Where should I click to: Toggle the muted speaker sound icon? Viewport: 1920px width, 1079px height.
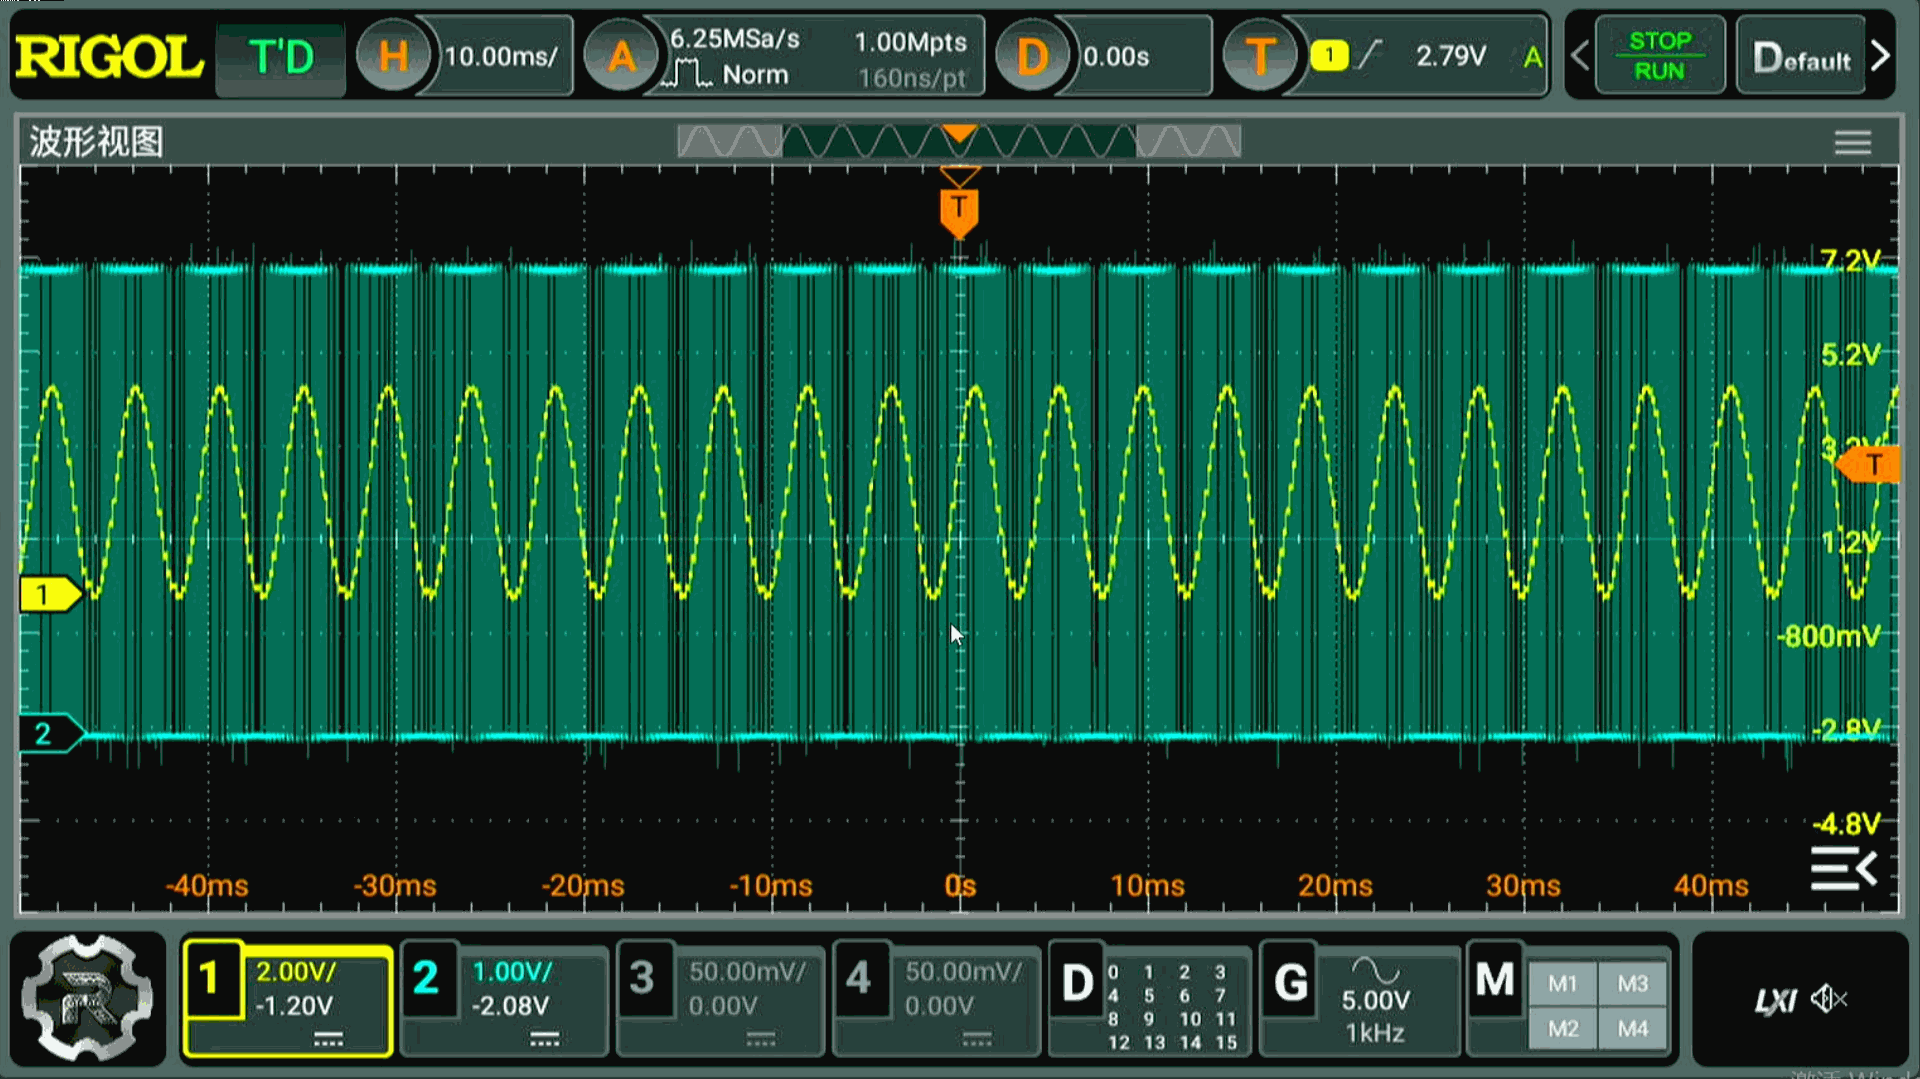[x=1829, y=998]
